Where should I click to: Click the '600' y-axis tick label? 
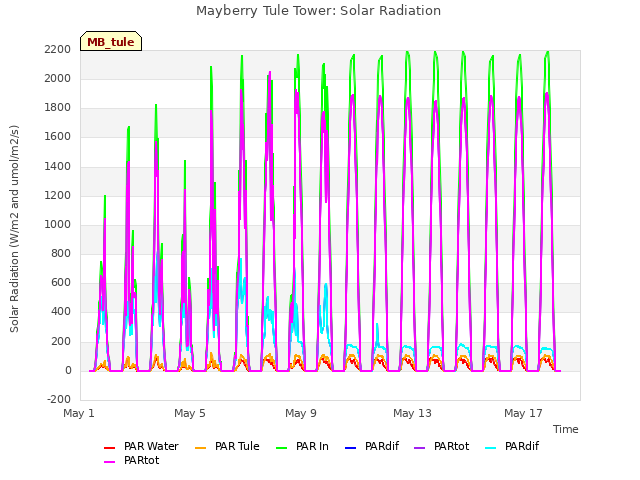(x=61, y=283)
